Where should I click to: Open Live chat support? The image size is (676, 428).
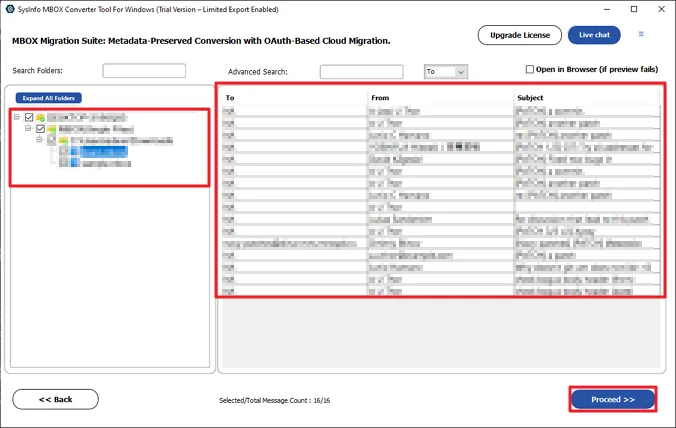pos(594,35)
